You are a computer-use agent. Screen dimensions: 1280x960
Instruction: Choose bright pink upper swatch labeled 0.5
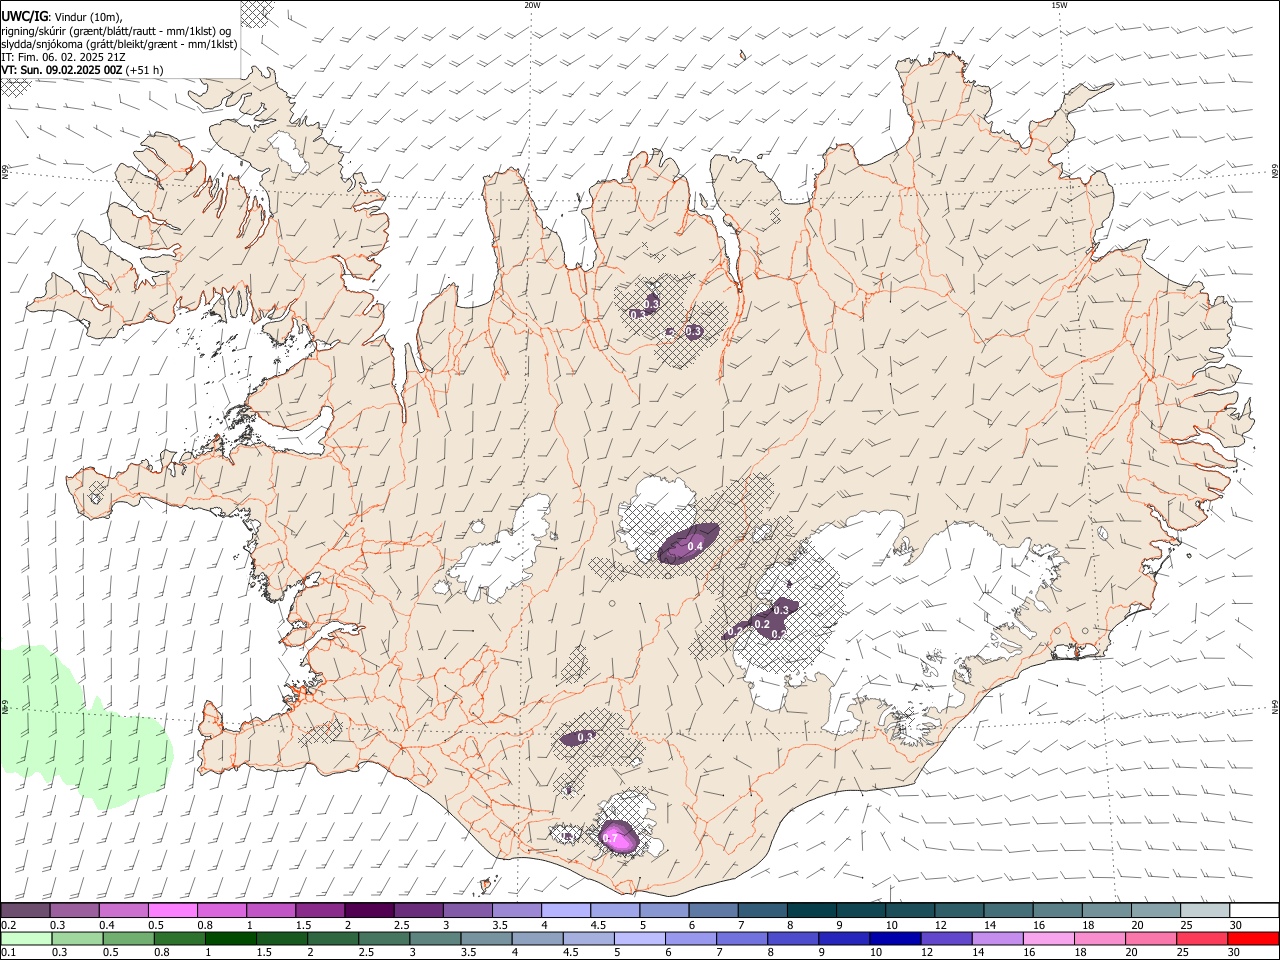click(x=172, y=910)
